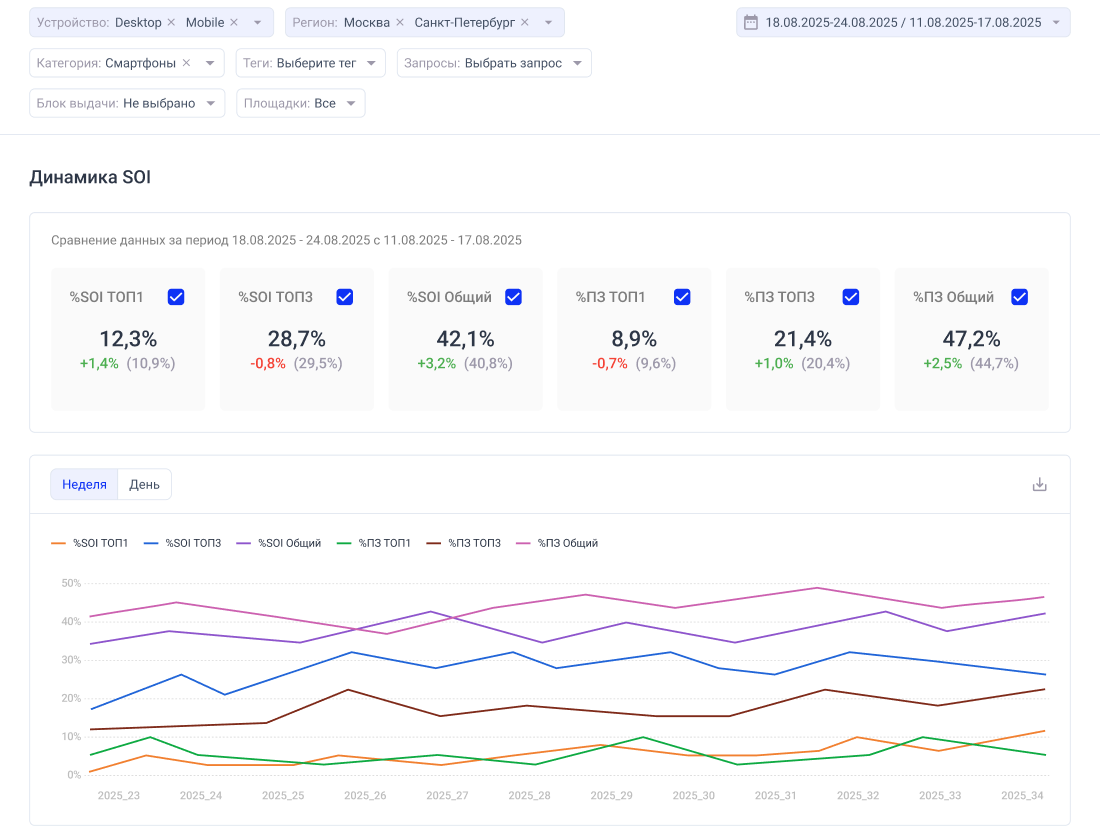This screenshot has height=826, width=1100.
Task: Switch to the День tab
Action: (x=144, y=484)
